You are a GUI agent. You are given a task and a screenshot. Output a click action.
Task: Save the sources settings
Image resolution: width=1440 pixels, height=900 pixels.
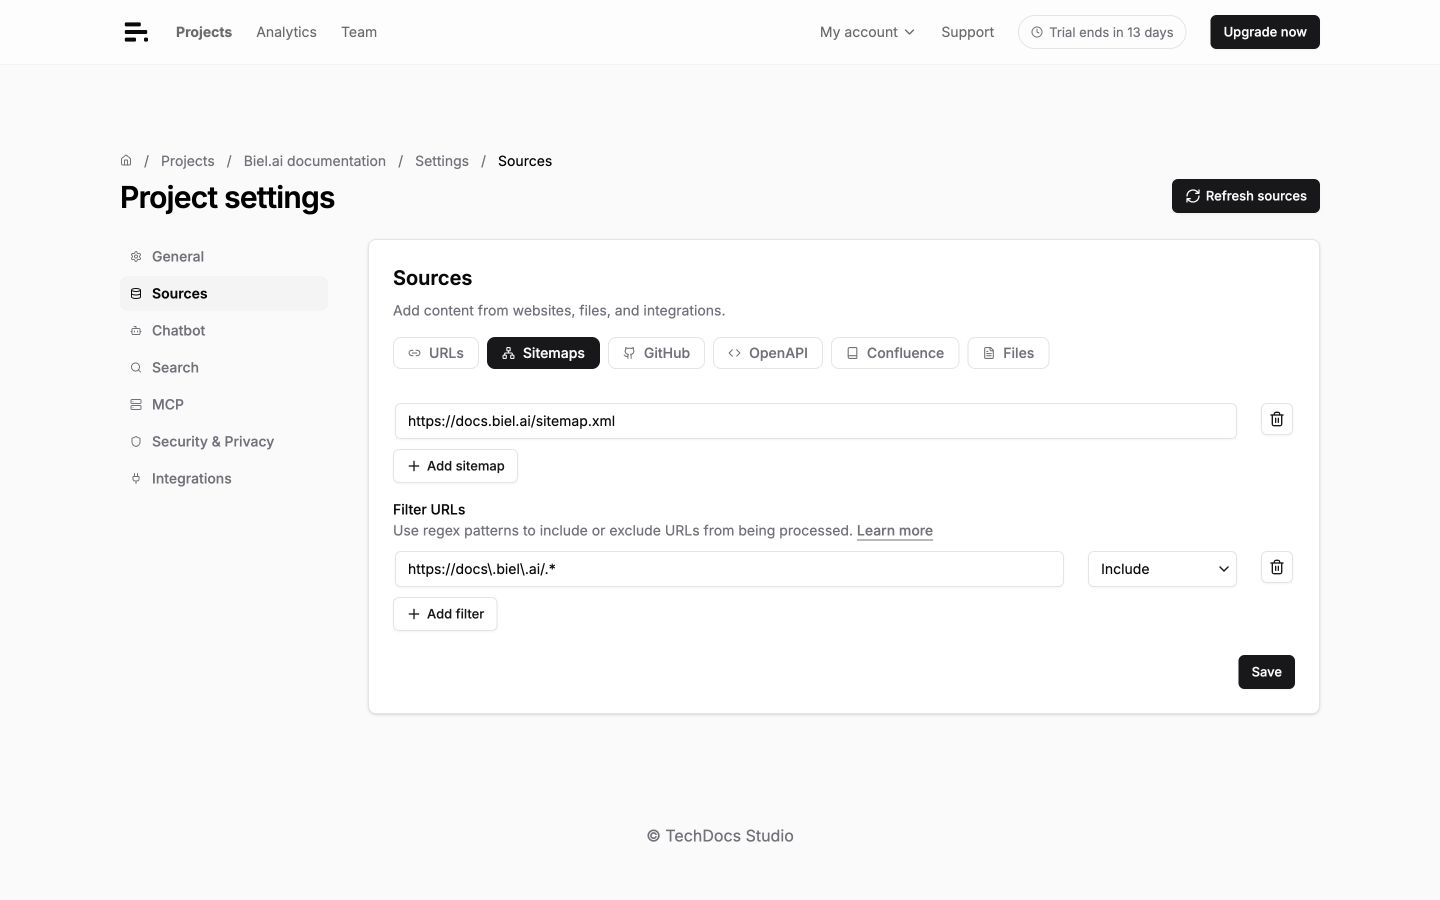1266,672
